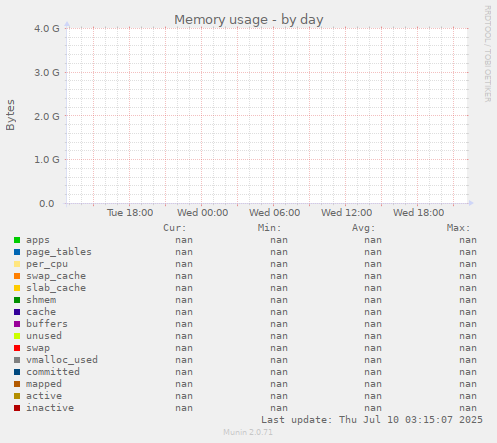Viewport: 497px width, 443px height.
Task: Click the buffers Max nan value
Action: click(468, 324)
